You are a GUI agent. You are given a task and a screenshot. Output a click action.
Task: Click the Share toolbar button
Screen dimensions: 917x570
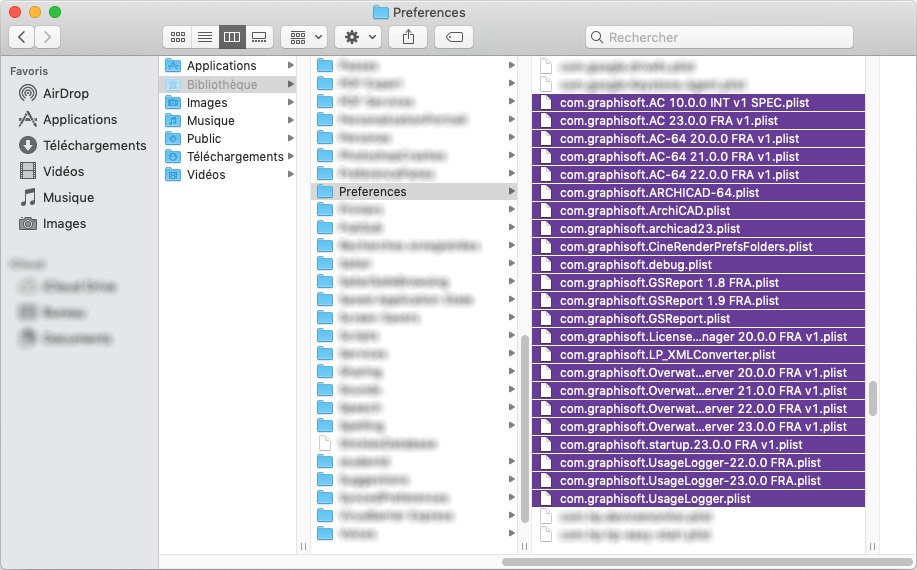(409, 37)
